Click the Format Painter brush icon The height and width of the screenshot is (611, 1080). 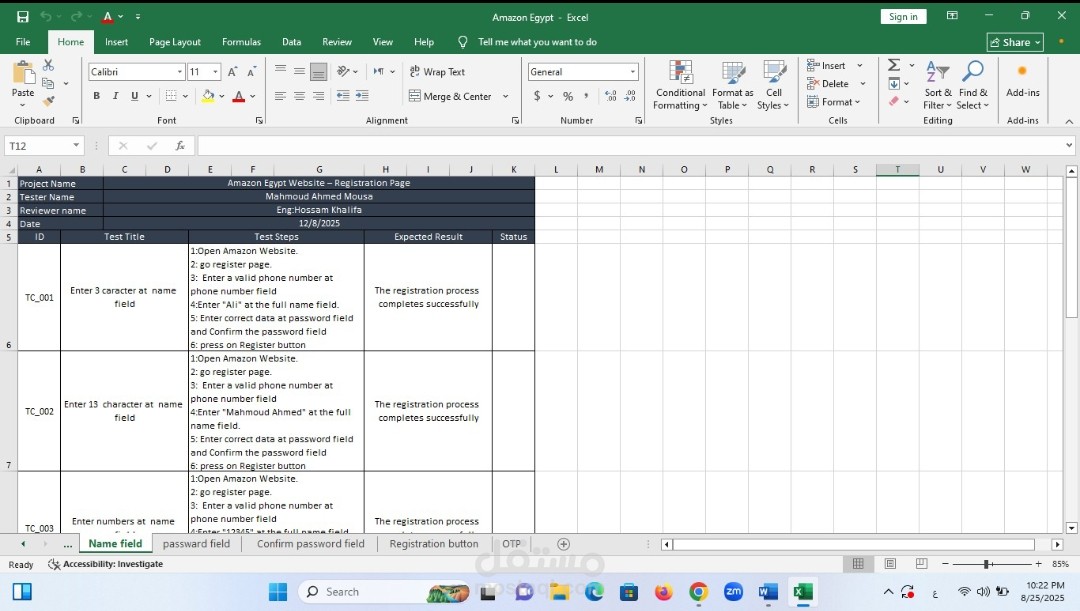click(48, 101)
